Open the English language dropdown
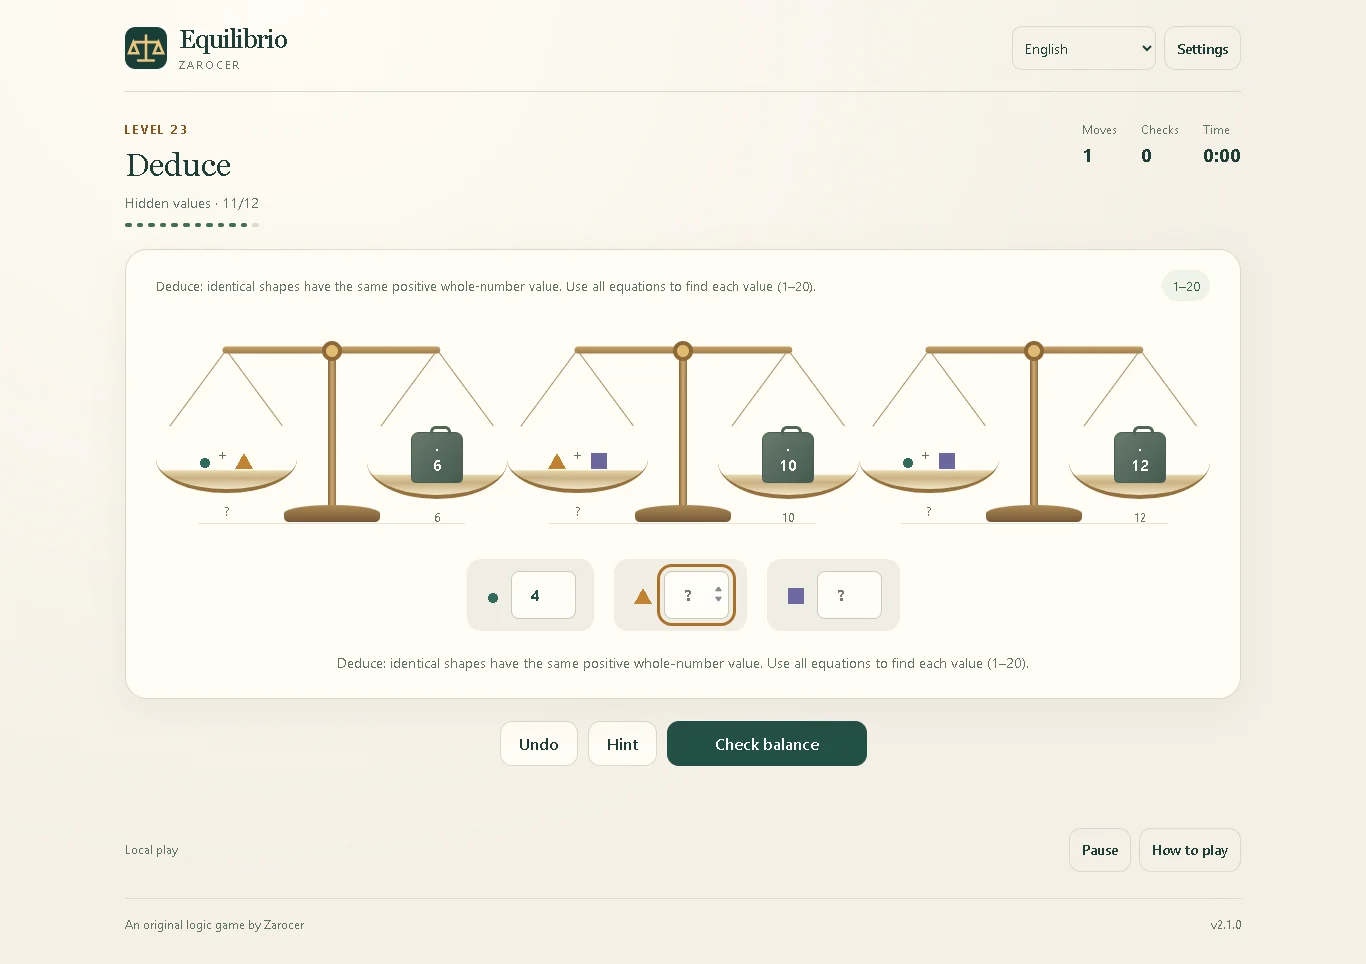Screen dimensions: 1366x964 1084,48
